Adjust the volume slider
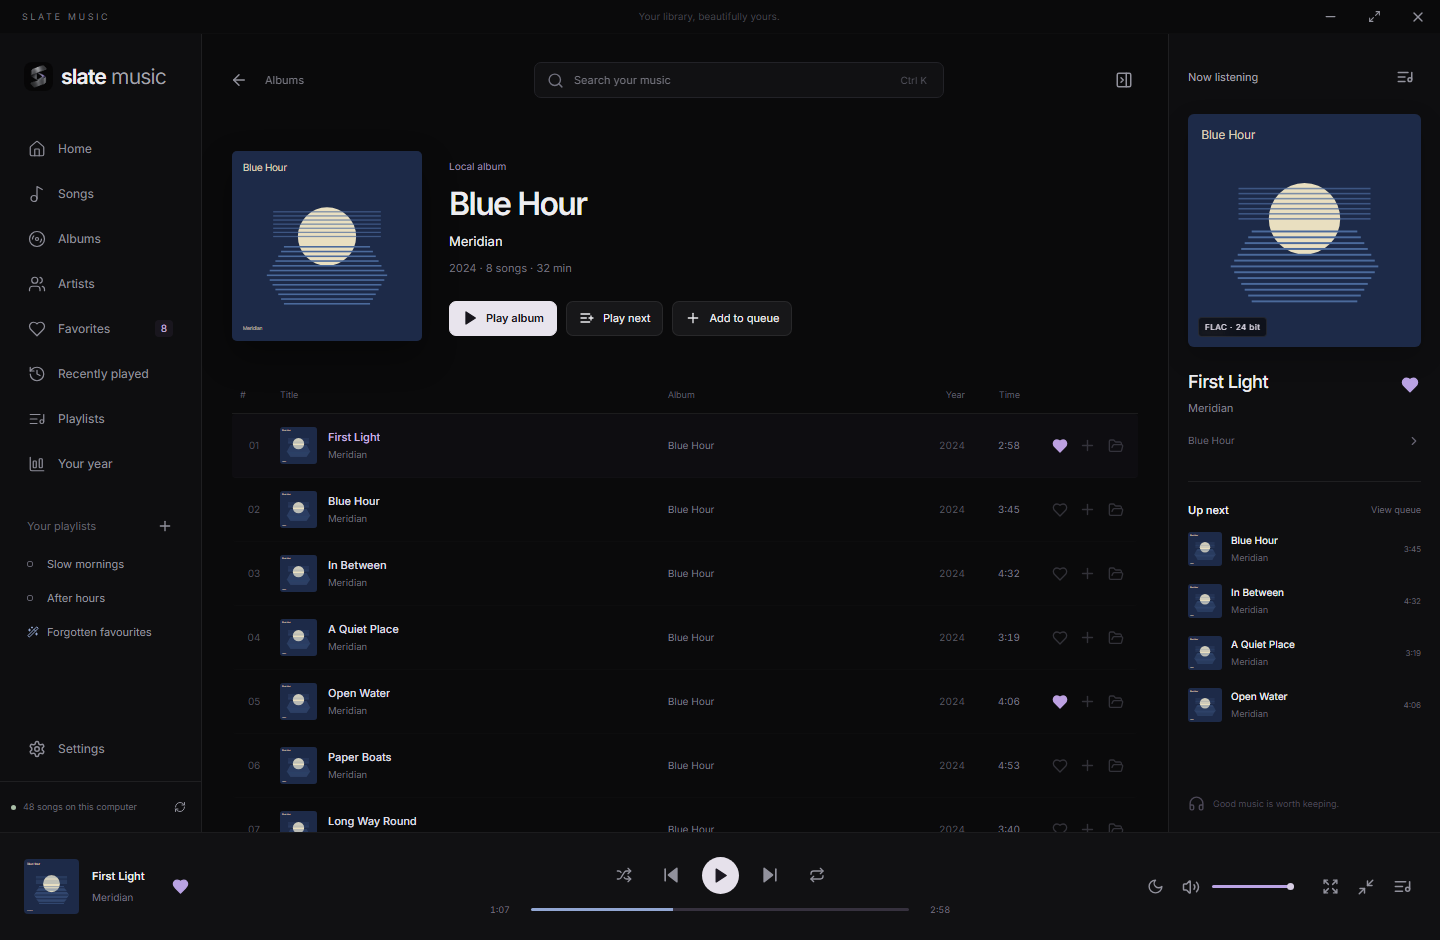Screen dimensions: 1440x940 coord(1253,887)
